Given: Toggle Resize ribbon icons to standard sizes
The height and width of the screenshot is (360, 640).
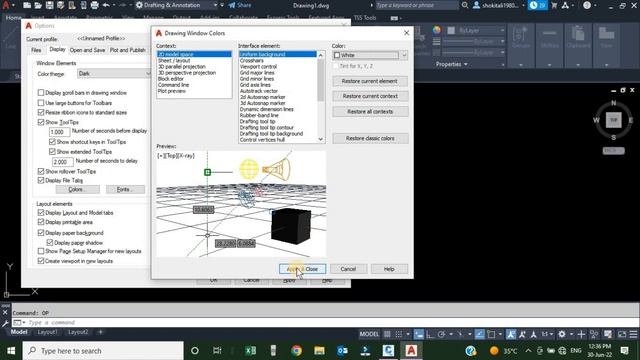Looking at the screenshot, I should (41, 112).
